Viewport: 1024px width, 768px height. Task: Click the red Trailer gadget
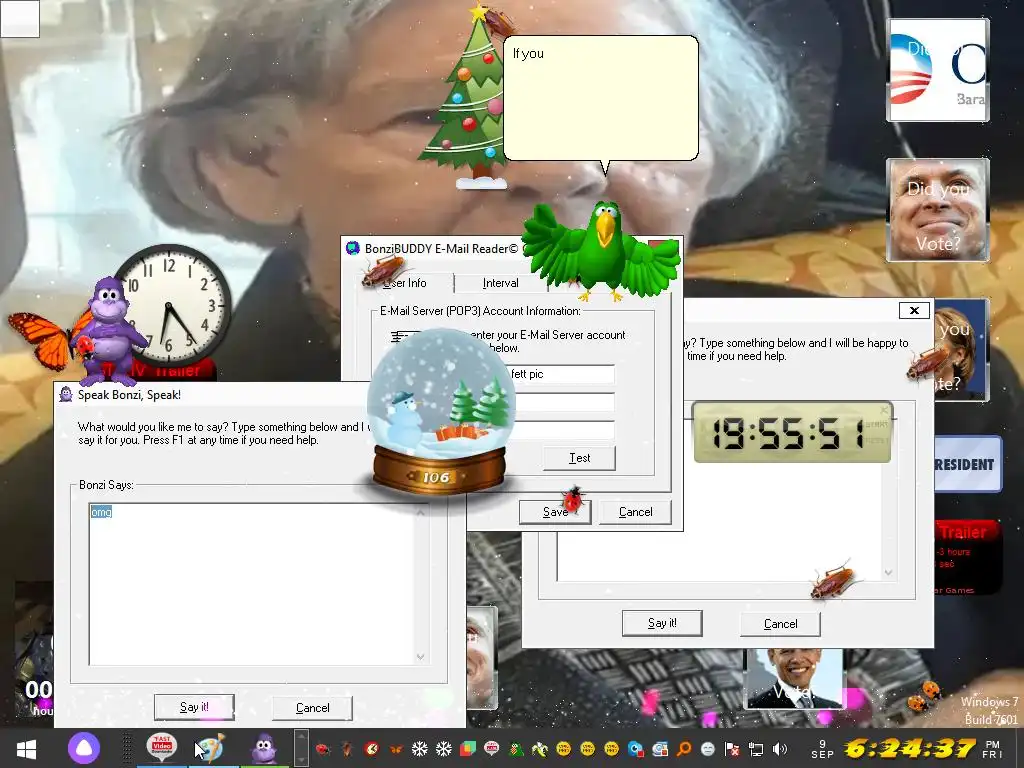coord(967,556)
